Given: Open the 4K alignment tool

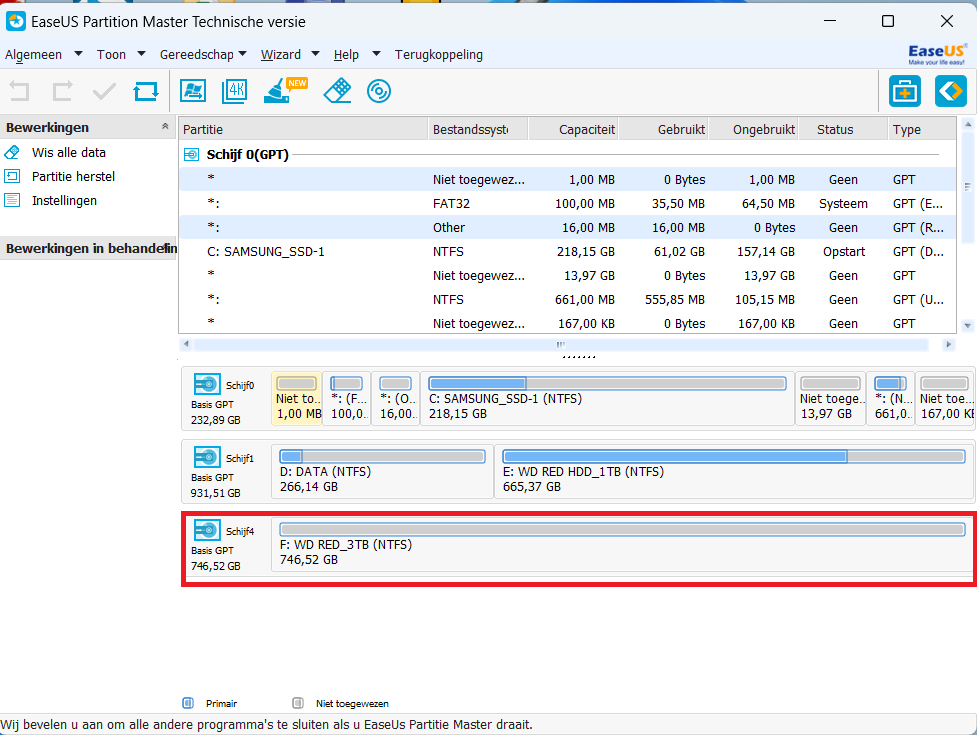Looking at the screenshot, I should pos(235,91).
